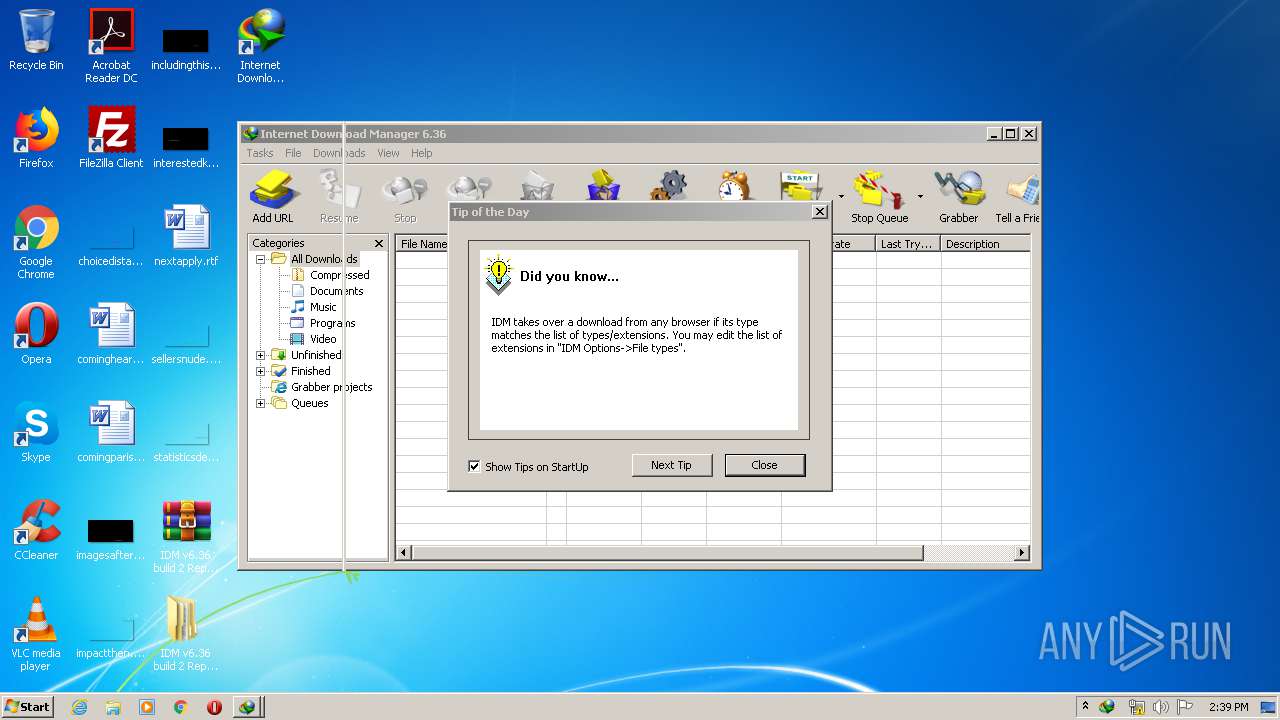Expand the Finished tree node

(261, 371)
